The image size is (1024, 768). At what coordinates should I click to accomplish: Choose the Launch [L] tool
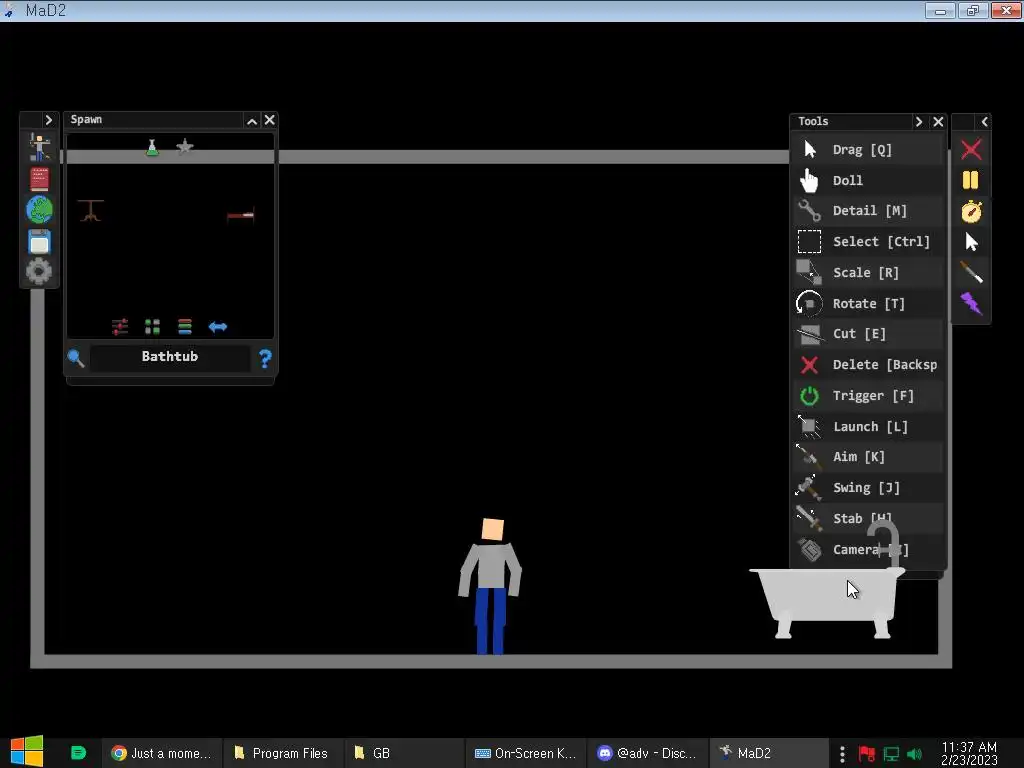coord(868,426)
